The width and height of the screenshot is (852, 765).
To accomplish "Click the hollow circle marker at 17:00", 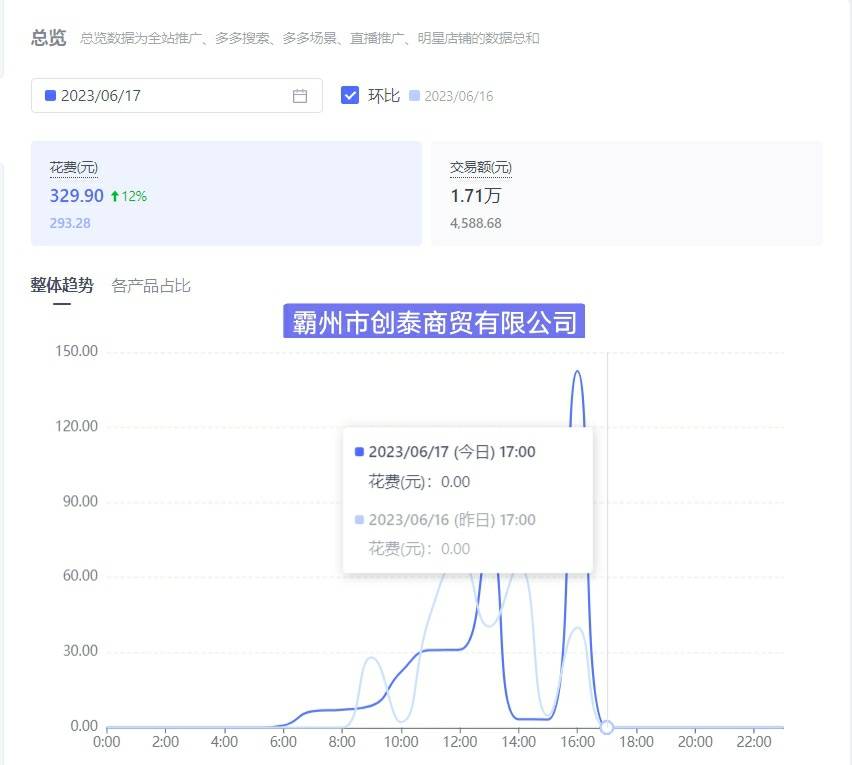I will point(606,727).
